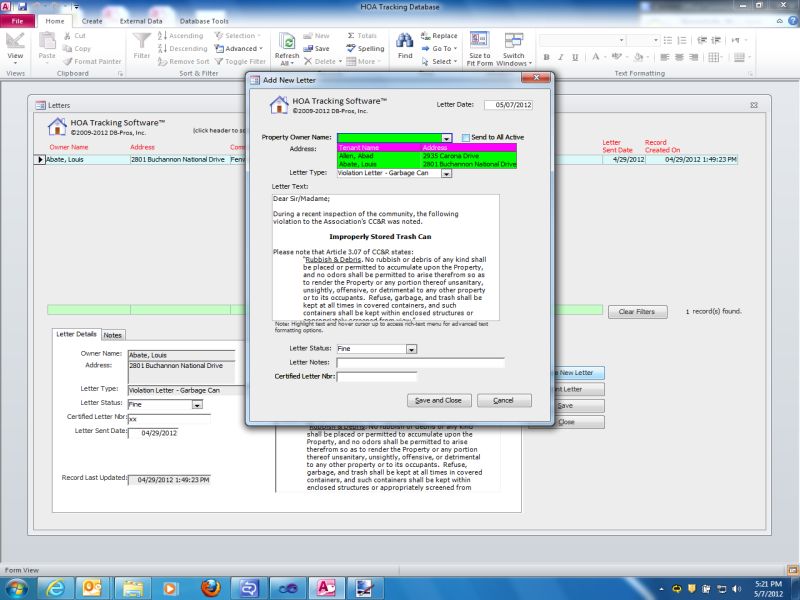Switch to the Notes tab
The height and width of the screenshot is (600, 800).
pos(112,335)
